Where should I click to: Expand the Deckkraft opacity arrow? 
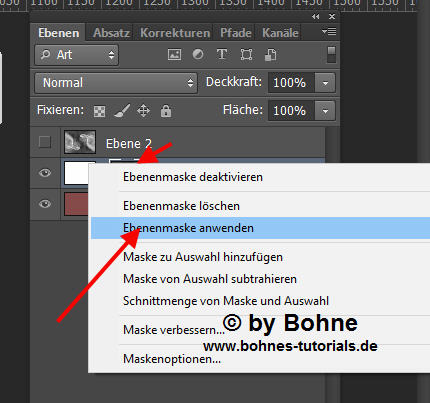[325, 83]
